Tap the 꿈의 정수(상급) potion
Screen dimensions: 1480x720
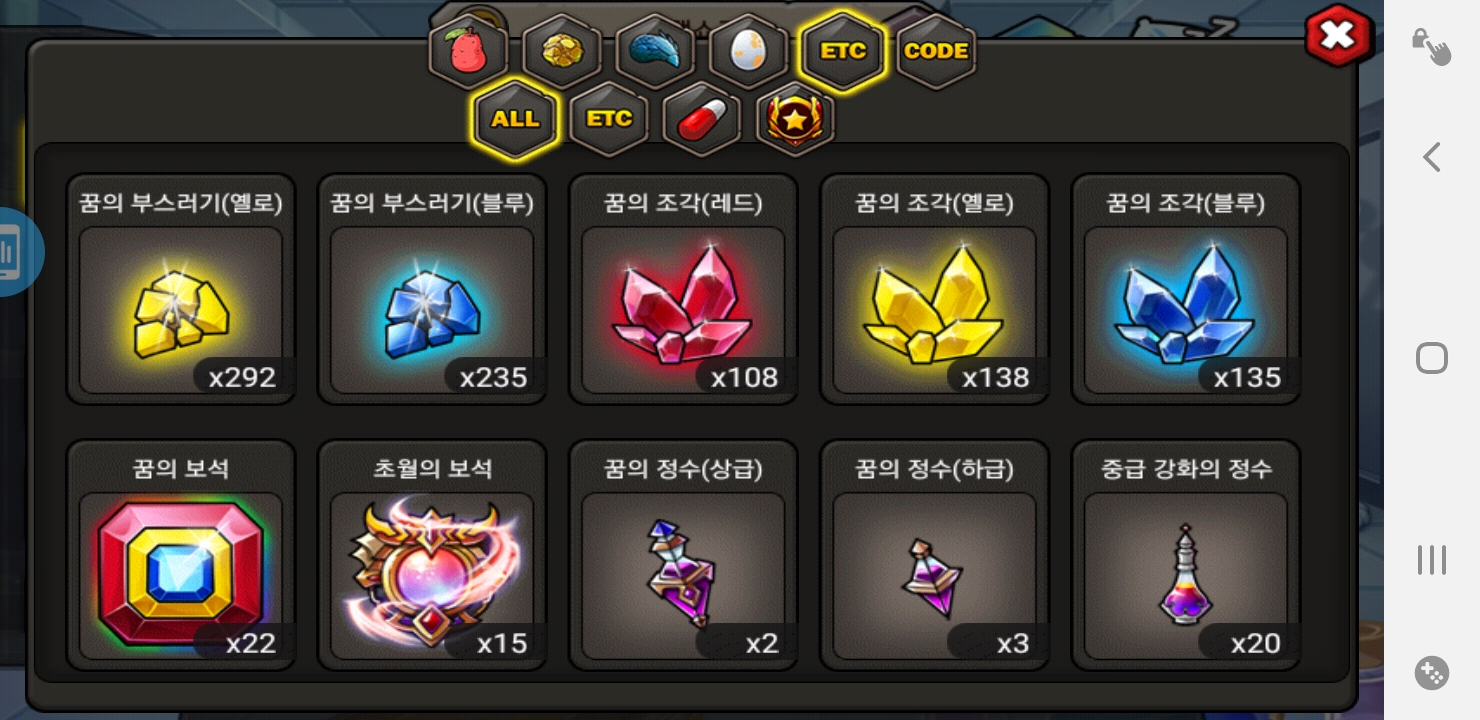click(683, 555)
